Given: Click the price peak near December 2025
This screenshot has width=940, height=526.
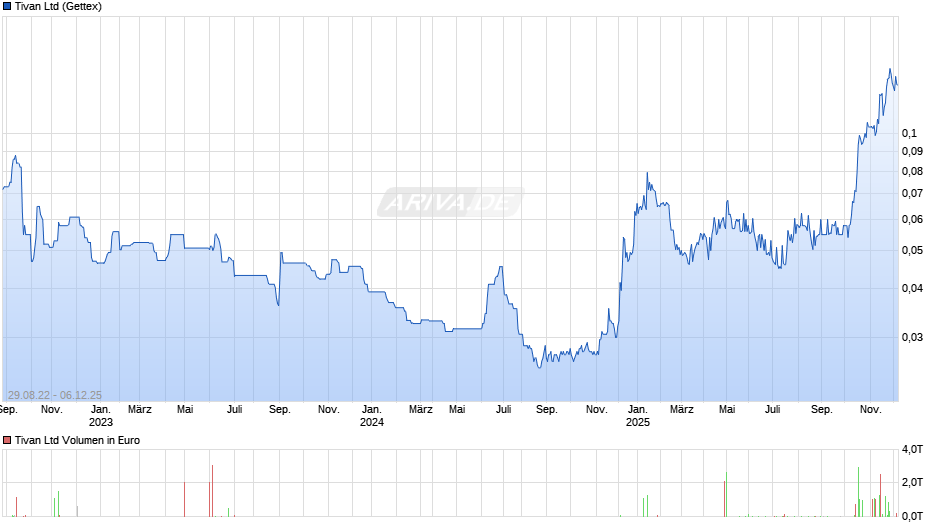Looking at the screenshot, I should [890, 70].
